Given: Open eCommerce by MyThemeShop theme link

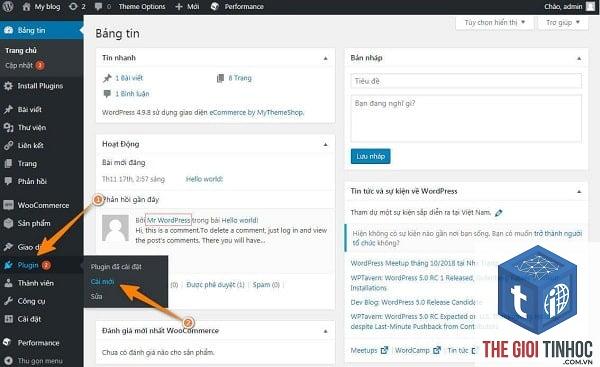Looking at the screenshot, I should pos(256,113).
